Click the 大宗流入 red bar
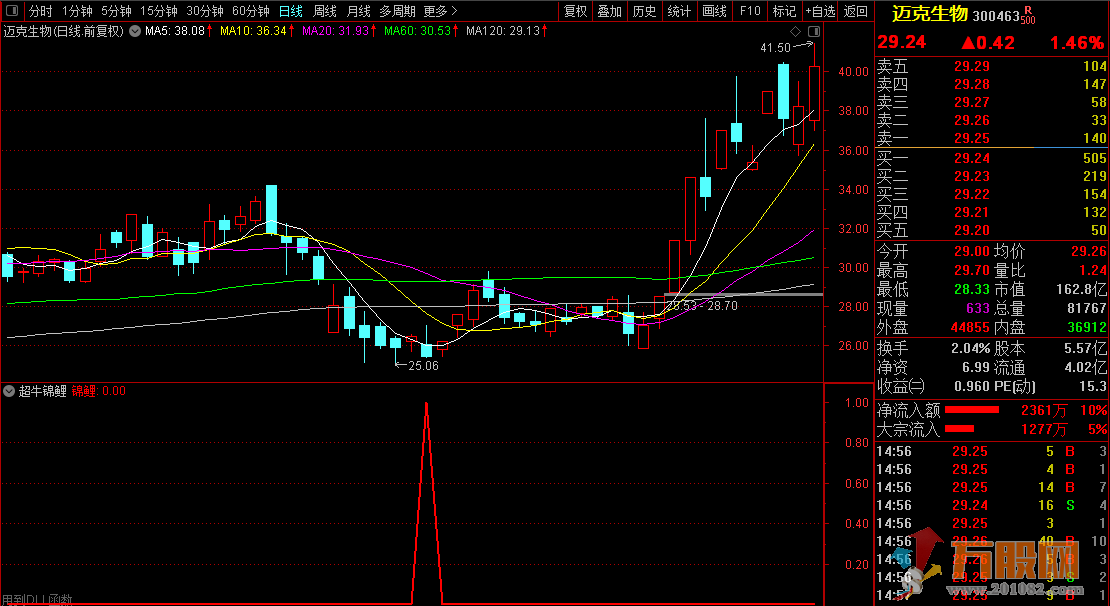The width and height of the screenshot is (1110, 606). coord(960,429)
